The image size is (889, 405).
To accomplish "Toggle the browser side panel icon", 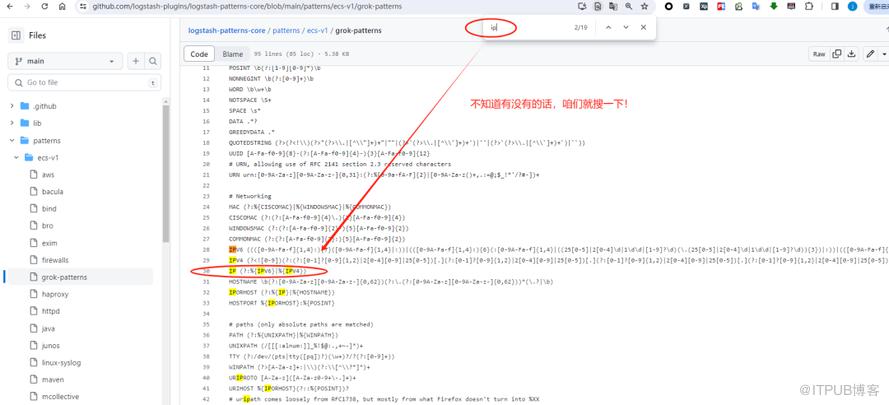I will point(835,6).
